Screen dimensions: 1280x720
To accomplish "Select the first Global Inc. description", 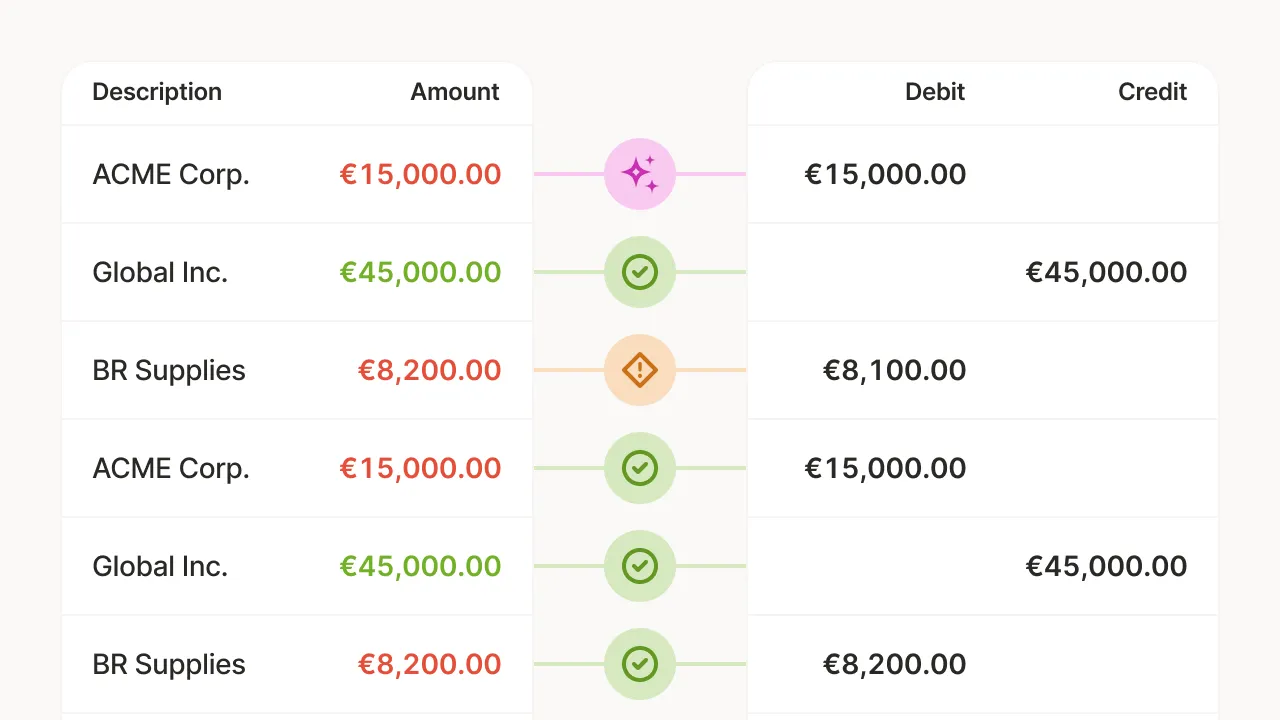I will coord(160,272).
